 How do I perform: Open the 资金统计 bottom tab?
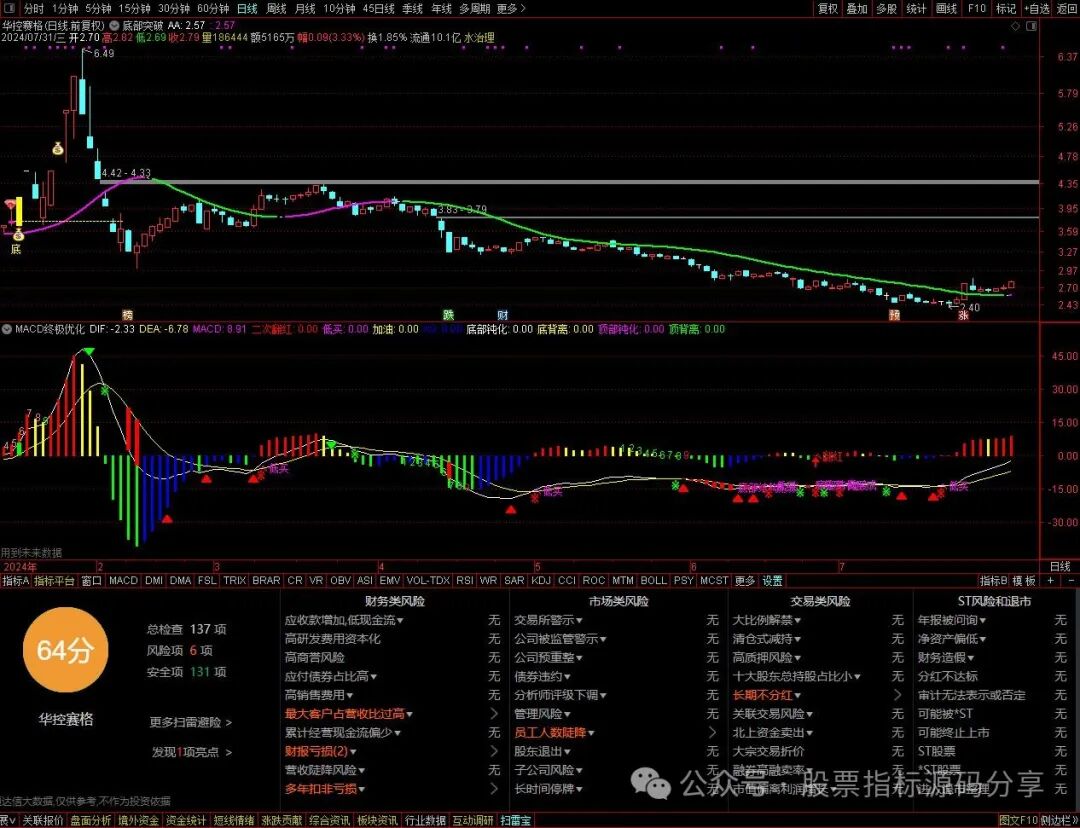tap(185, 820)
